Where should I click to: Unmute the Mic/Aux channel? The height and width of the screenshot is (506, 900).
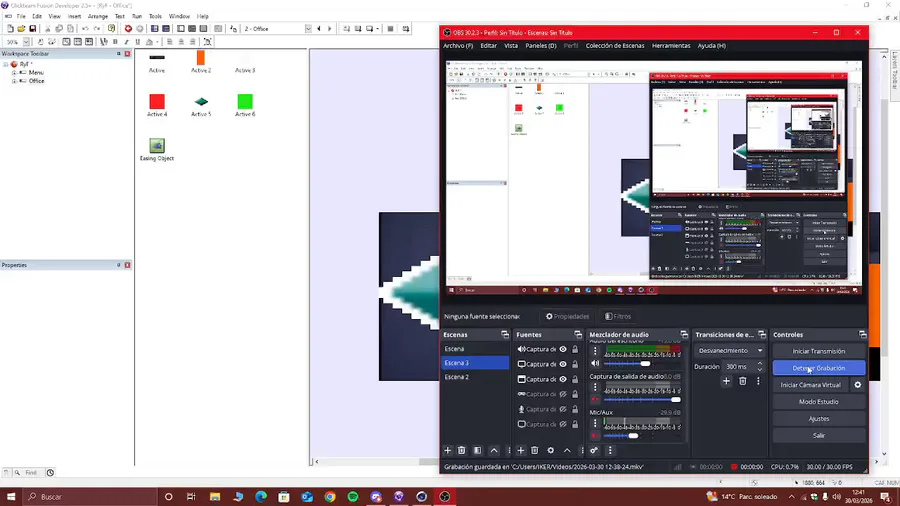coord(595,435)
